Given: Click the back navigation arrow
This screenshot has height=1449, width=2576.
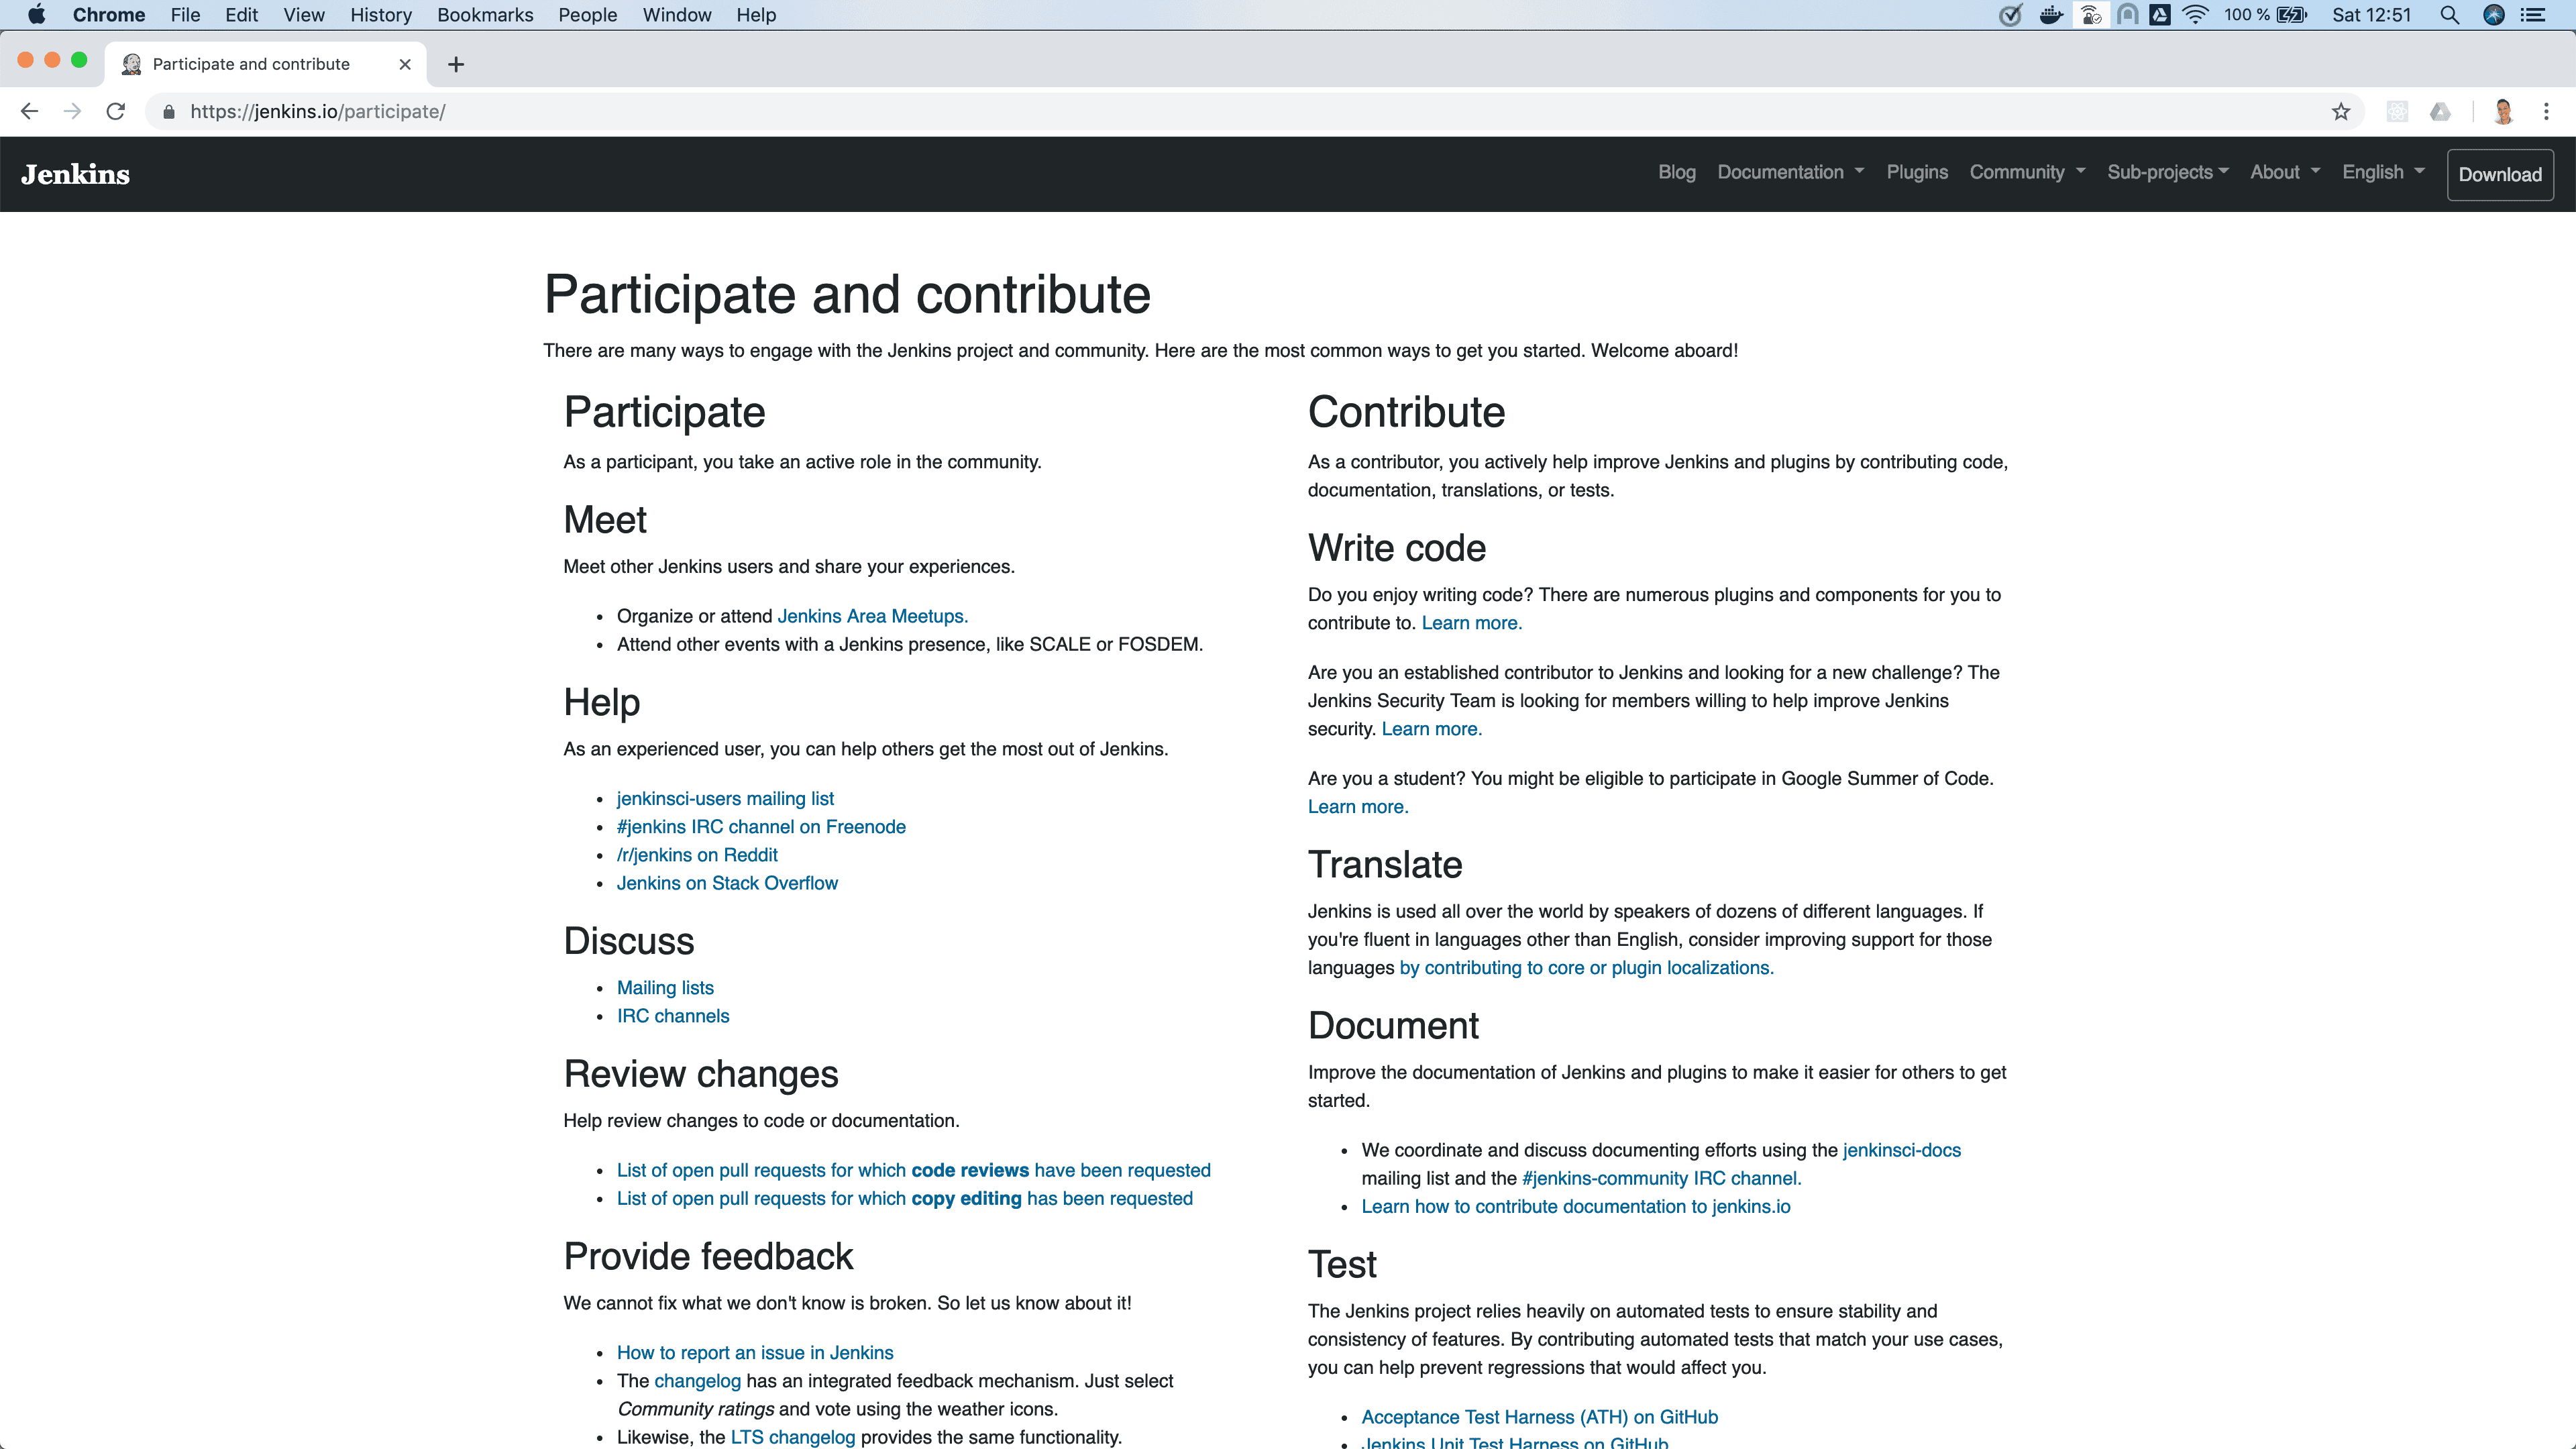Looking at the screenshot, I should click(28, 111).
